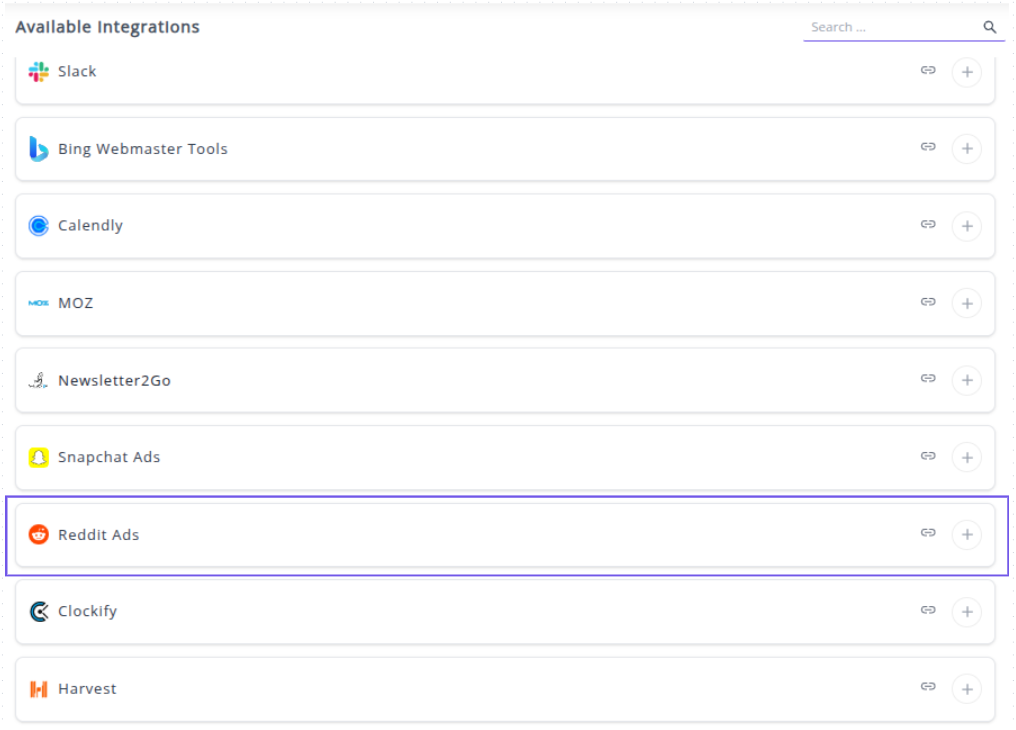
Task: Open link icon for Bing Webmaster Tools
Action: pyautogui.click(x=928, y=147)
